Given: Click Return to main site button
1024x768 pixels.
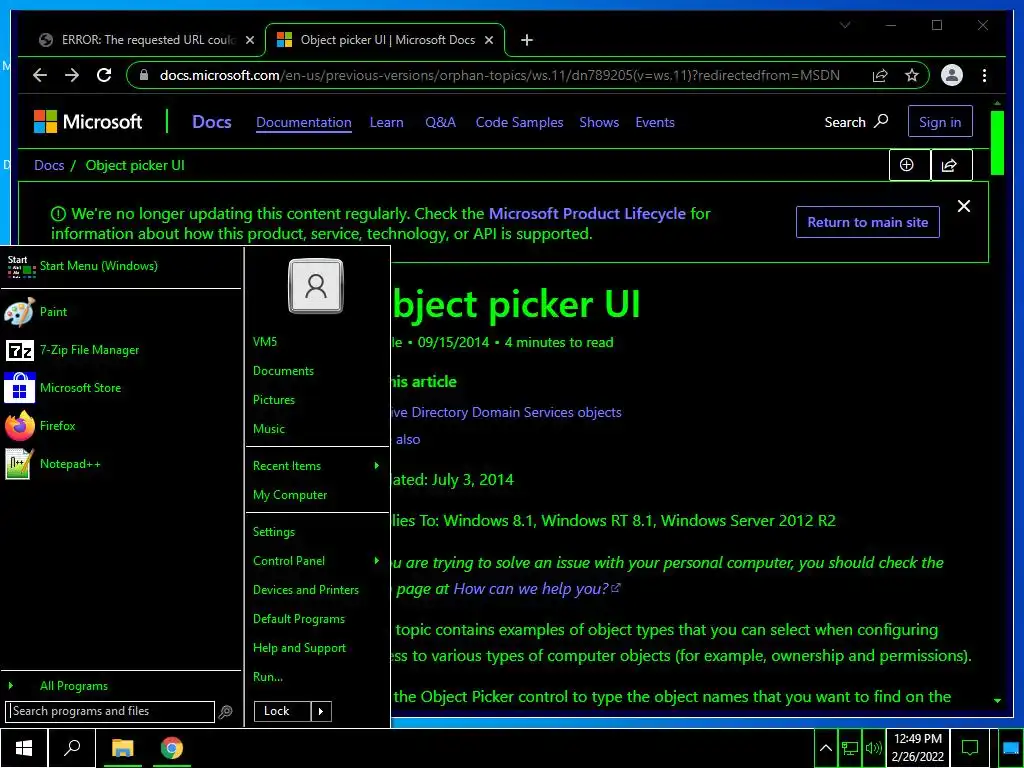Looking at the screenshot, I should pos(867,222).
